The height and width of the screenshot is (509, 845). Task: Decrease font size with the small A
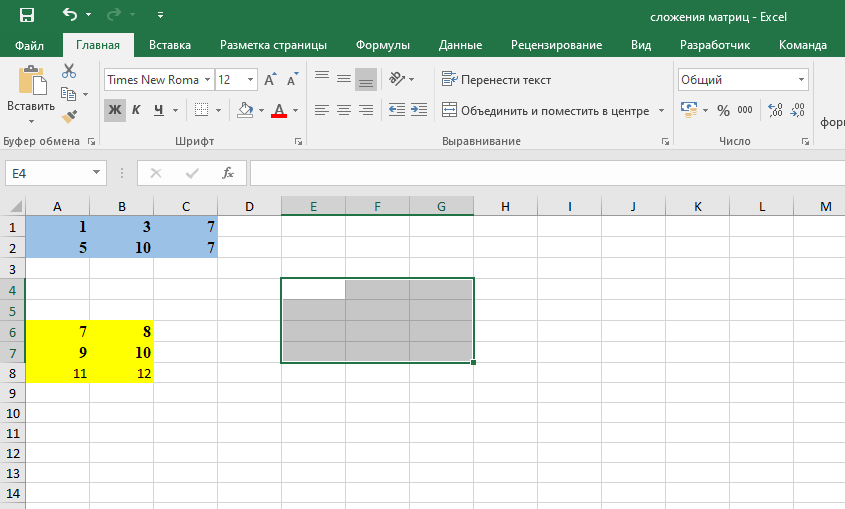click(x=293, y=80)
